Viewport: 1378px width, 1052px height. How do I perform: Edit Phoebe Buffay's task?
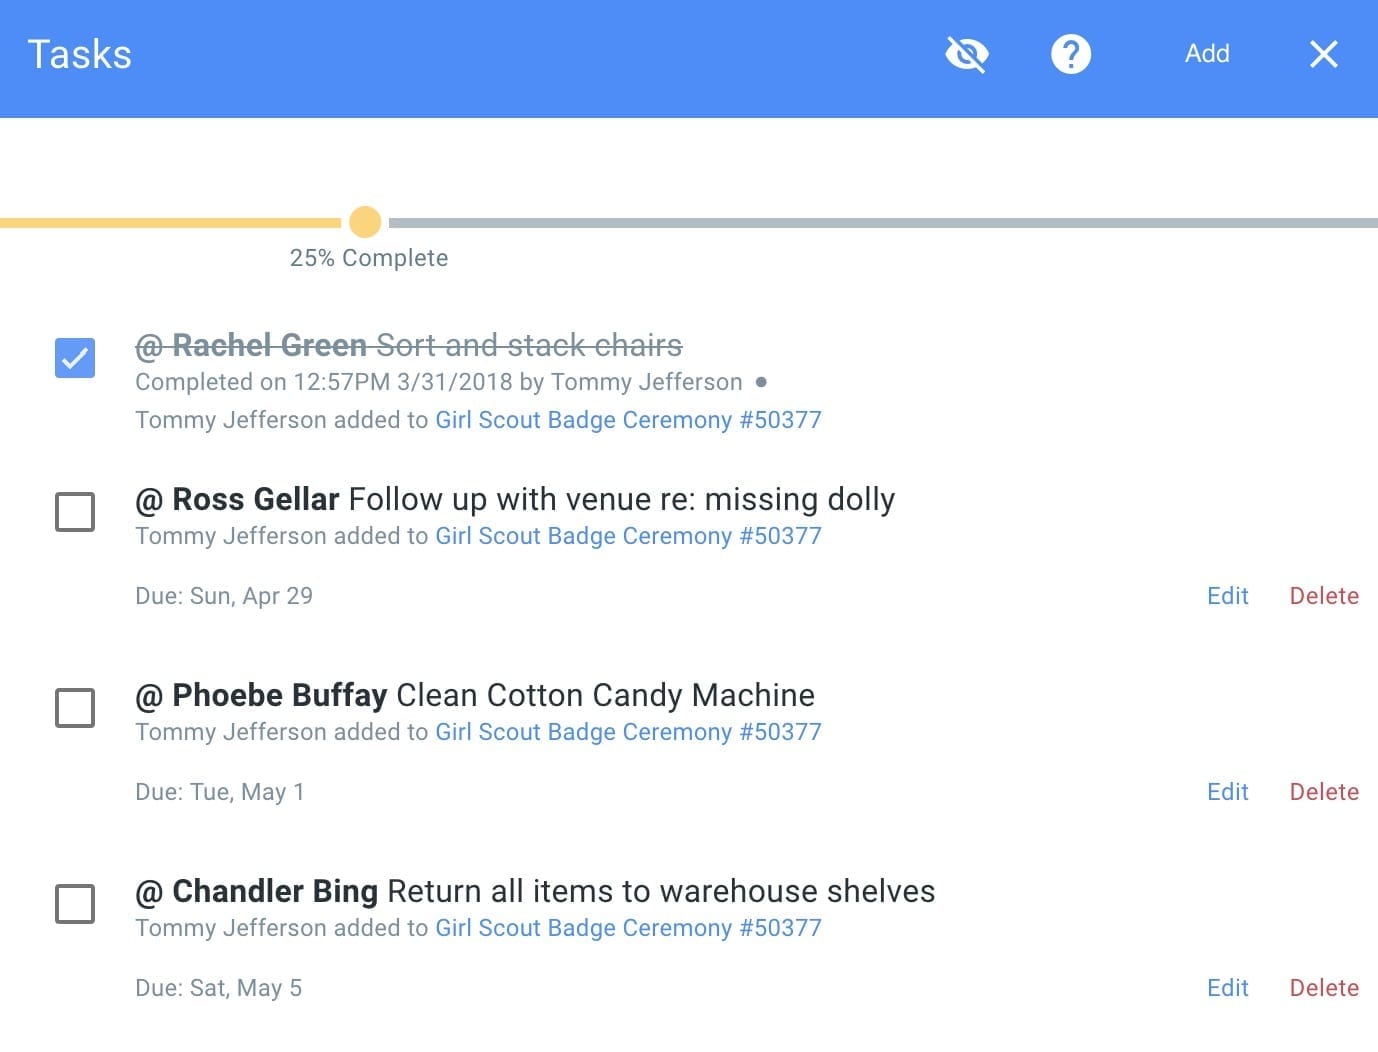[x=1227, y=791]
